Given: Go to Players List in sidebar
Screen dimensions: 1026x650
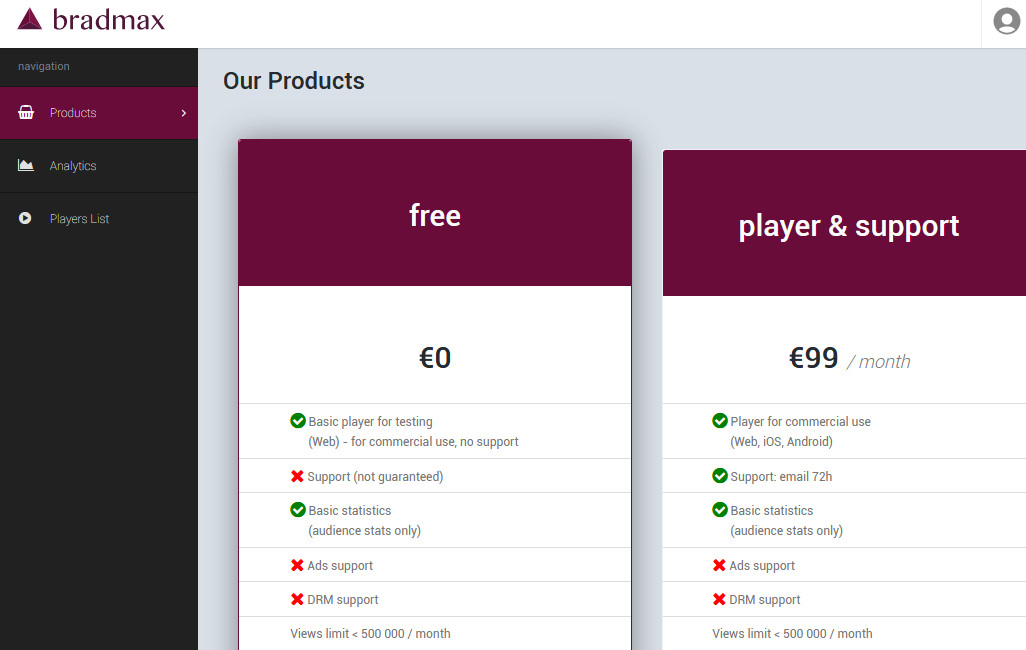Looking at the screenshot, I should 79,219.
